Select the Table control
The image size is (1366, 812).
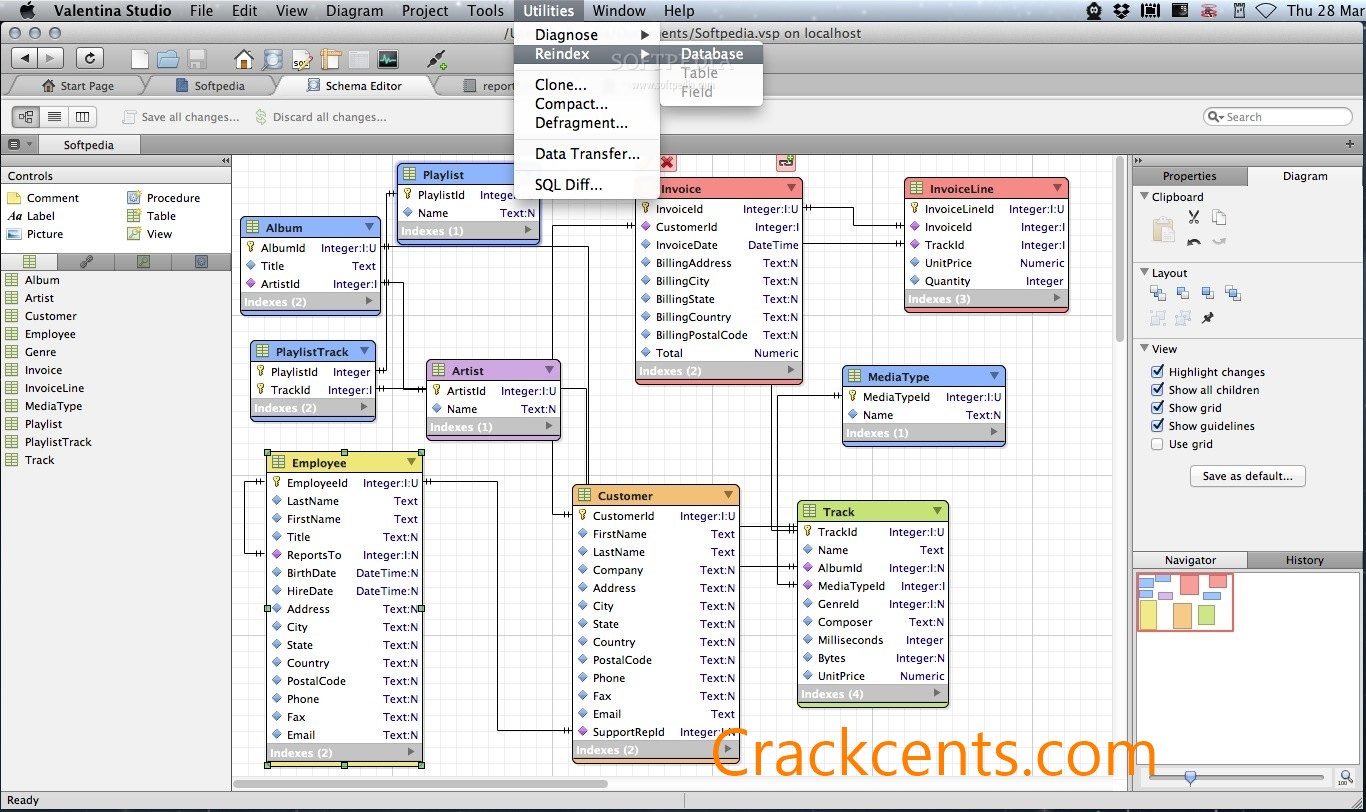(x=151, y=216)
